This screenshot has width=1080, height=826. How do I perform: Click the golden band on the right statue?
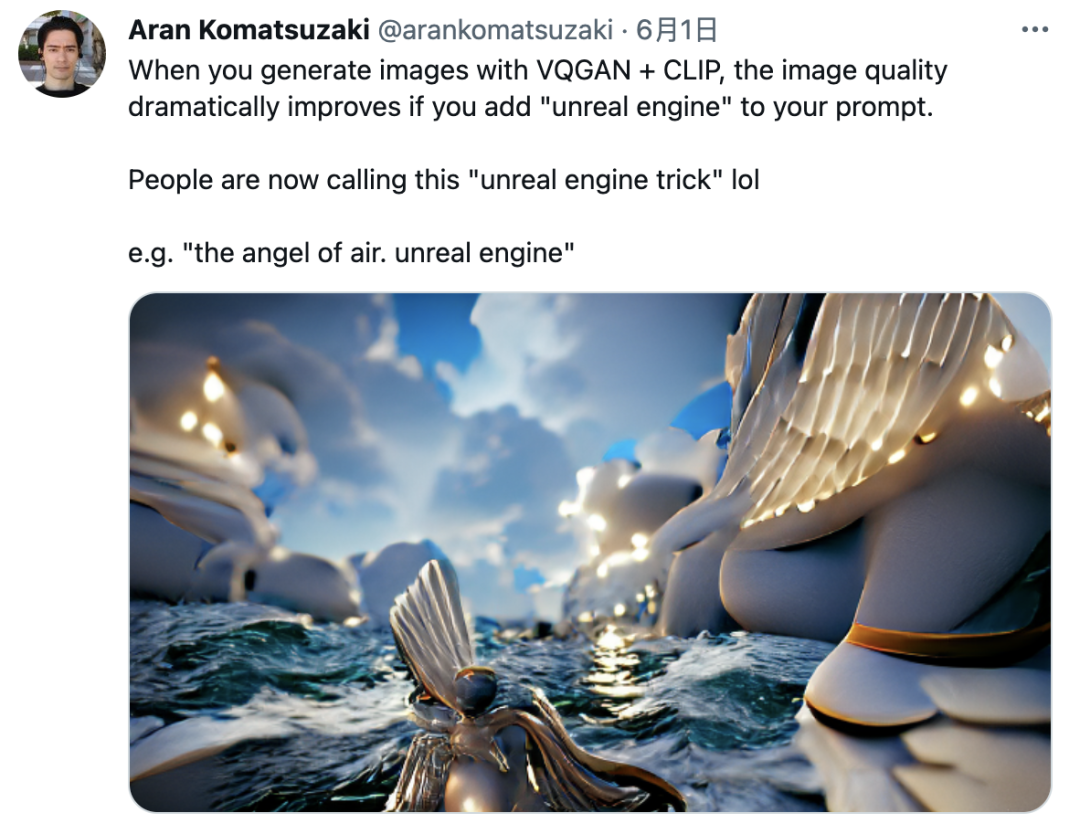[x=944, y=641]
